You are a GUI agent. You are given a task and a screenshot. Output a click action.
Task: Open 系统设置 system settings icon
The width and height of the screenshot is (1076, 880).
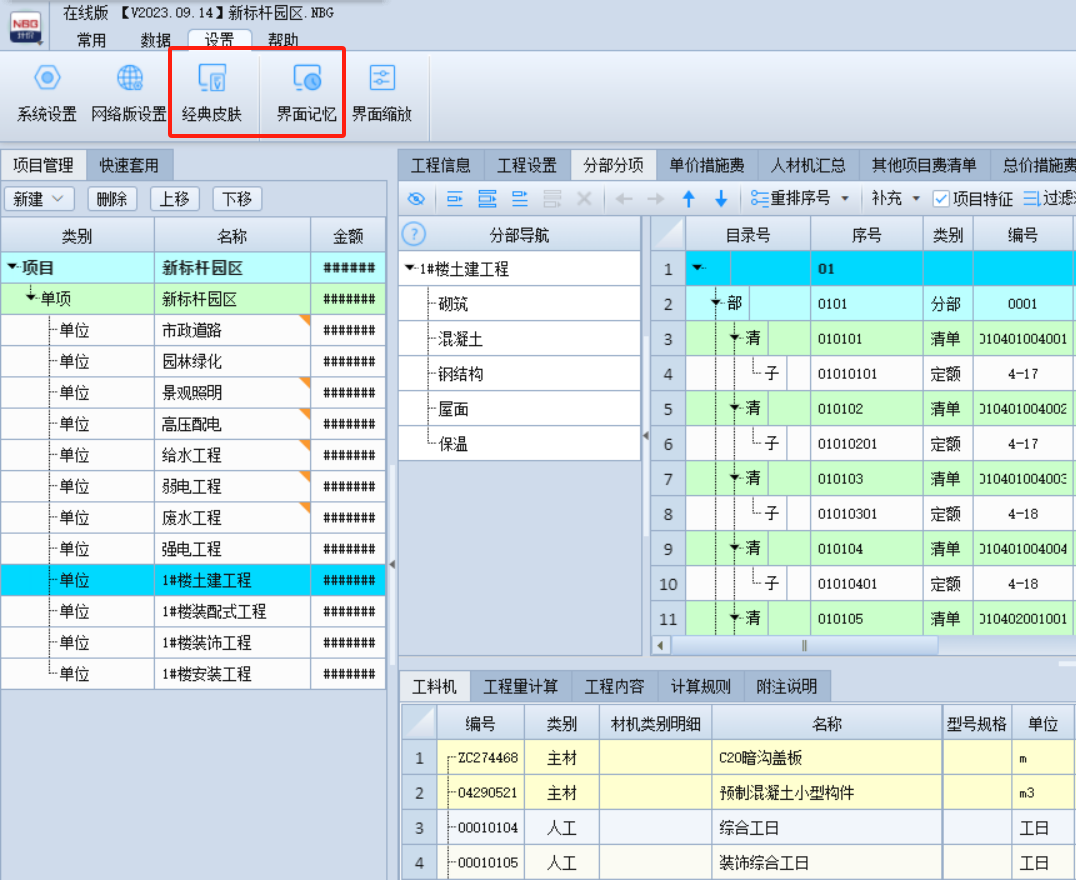46,78
